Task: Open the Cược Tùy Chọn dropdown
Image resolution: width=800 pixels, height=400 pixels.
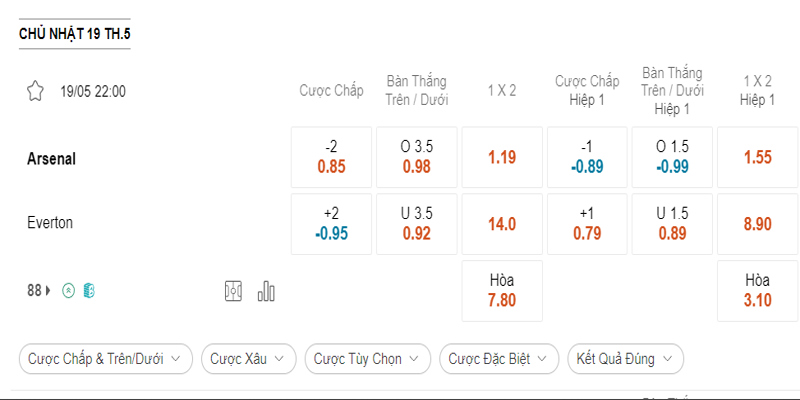Action: point(367,358)
